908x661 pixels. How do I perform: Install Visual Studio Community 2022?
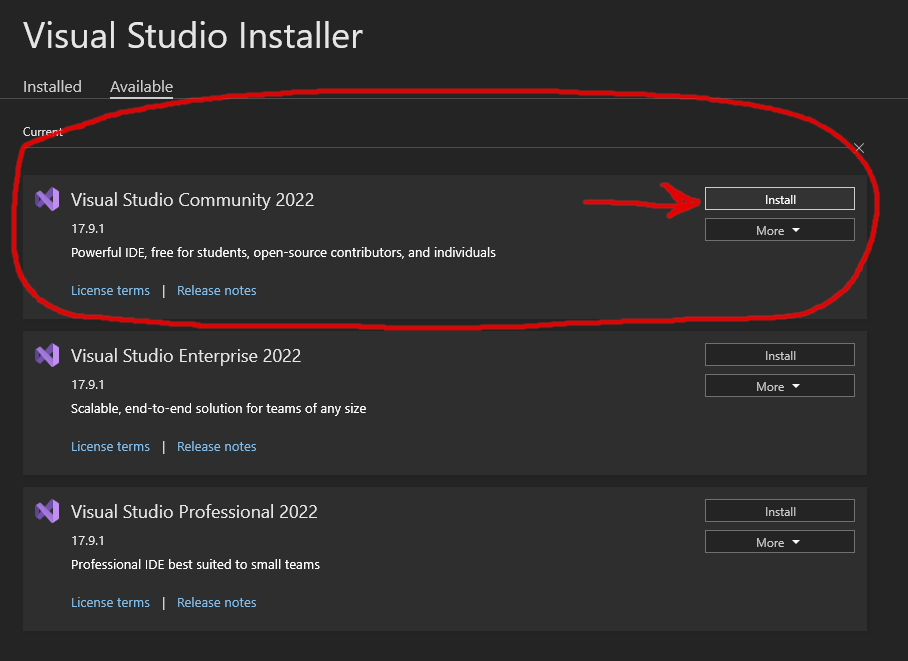[x=779, y=199]
